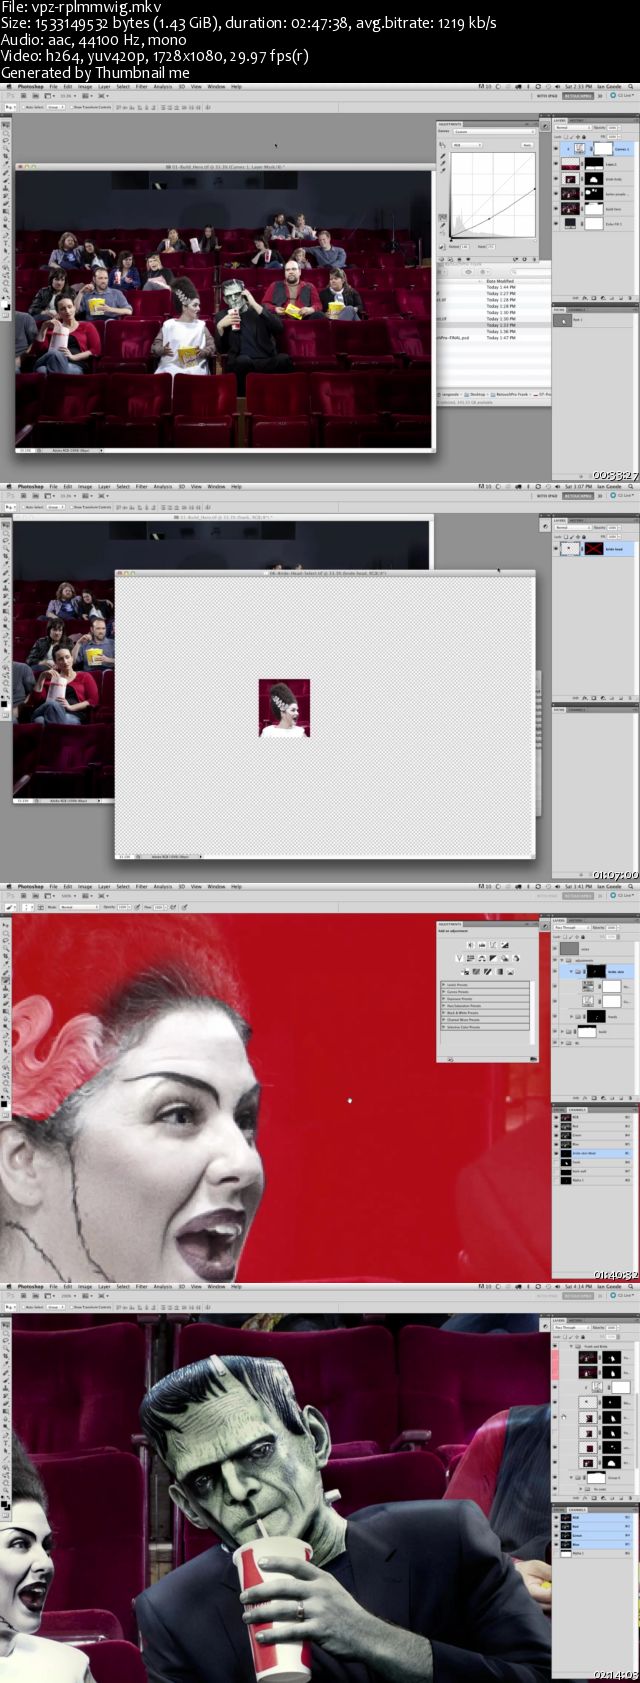
Task: In 02:14:03 frame, toggle Auto-Select checkbox
Action: (23, 1307)
